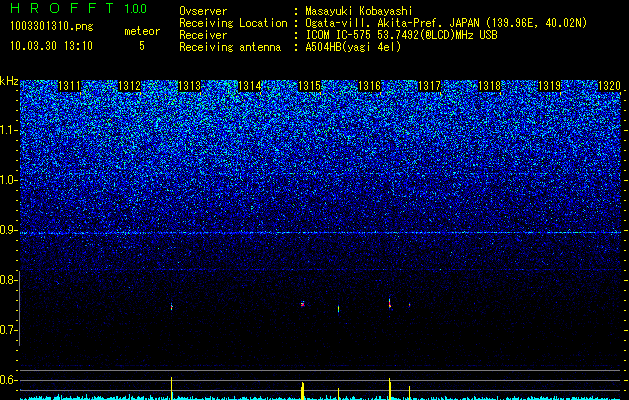629x400 pixels.
Task: Click the meteor echo at 1315 in spectrogram
Action: tap(303, 304)
